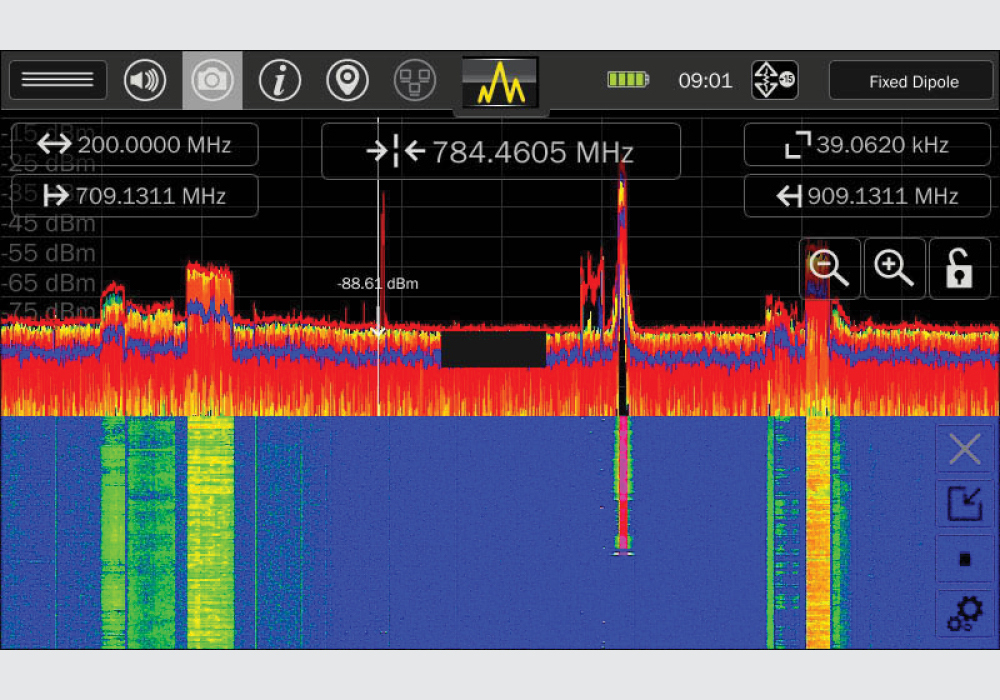Click the greyed-out network connection icon
The height and width of the screenshot is (700, 1000).
[x=415, y=81]
